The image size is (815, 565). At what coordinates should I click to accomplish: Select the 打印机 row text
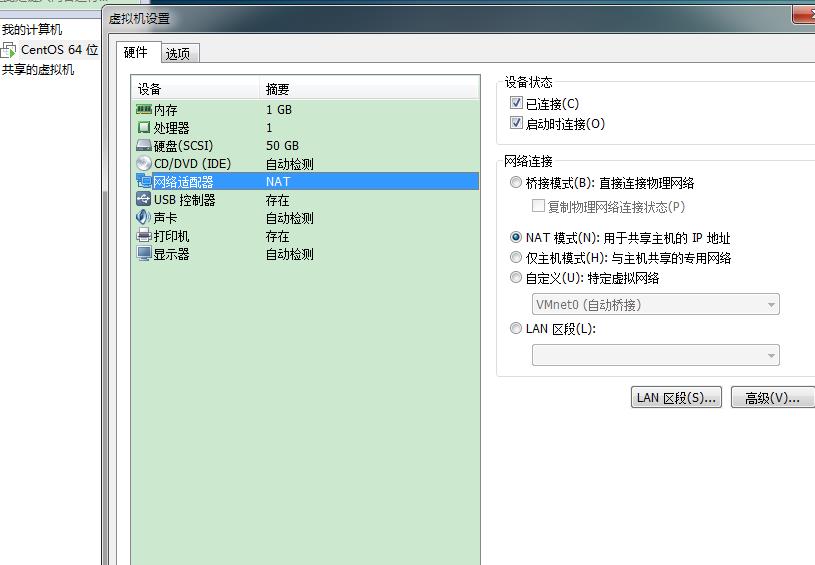tap(172, 236)
